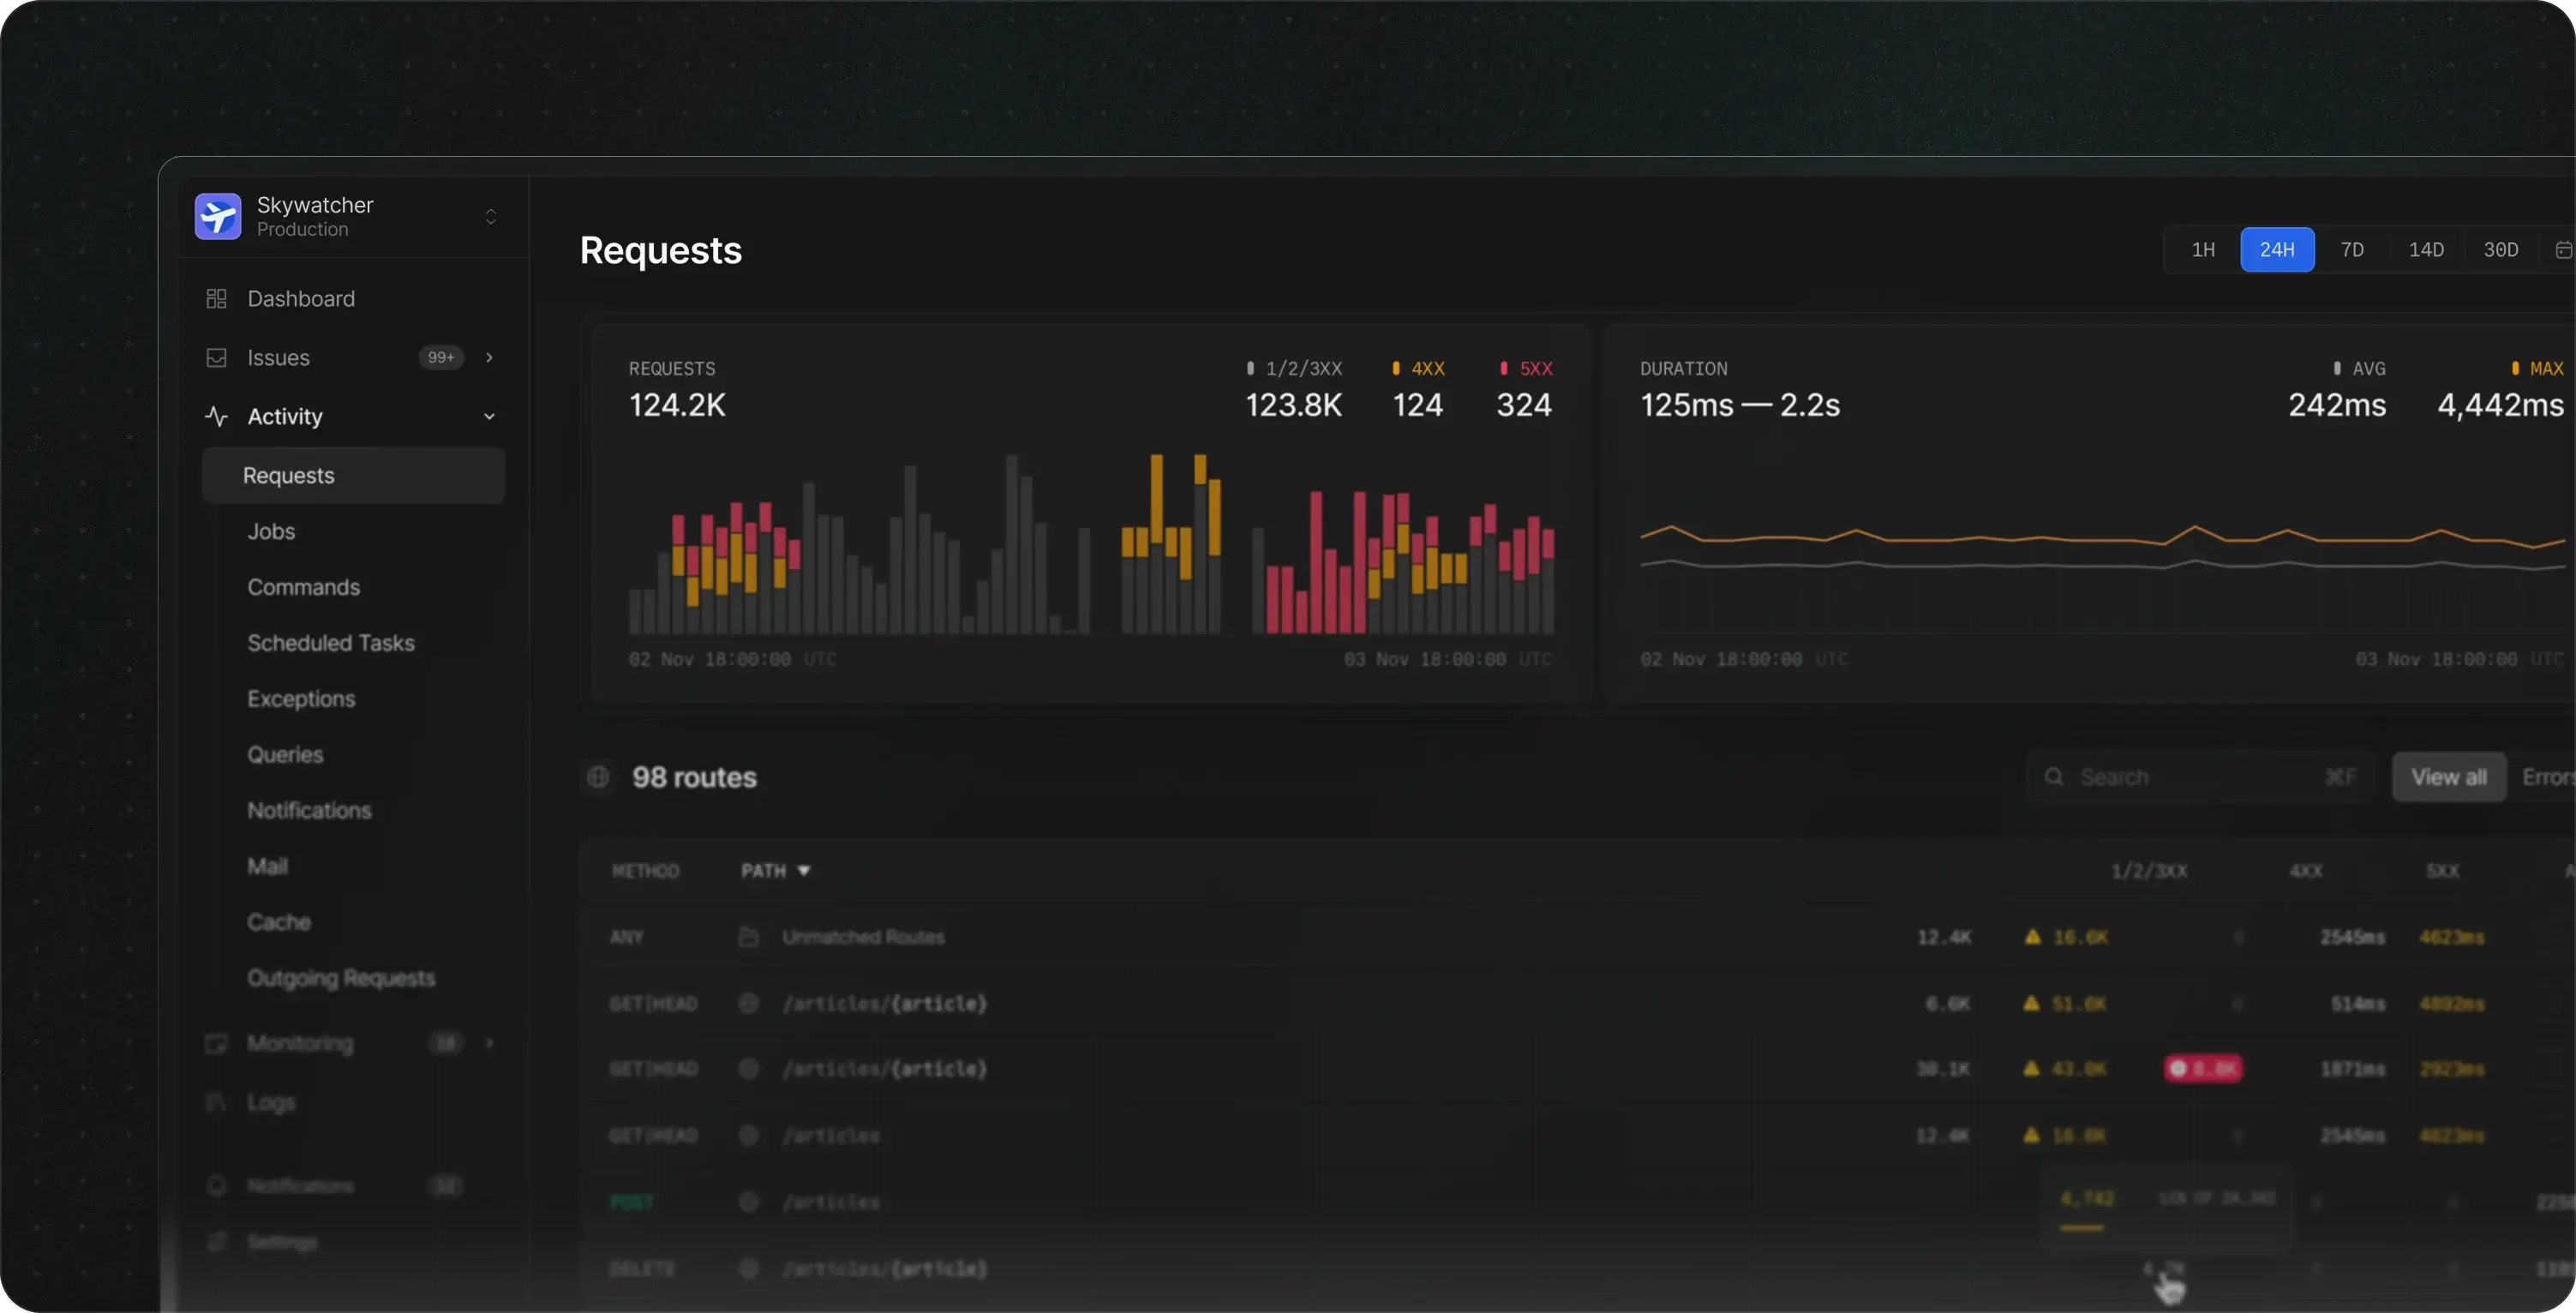
Task: Collapse the Activity section chevron
Action: point(489,417)
